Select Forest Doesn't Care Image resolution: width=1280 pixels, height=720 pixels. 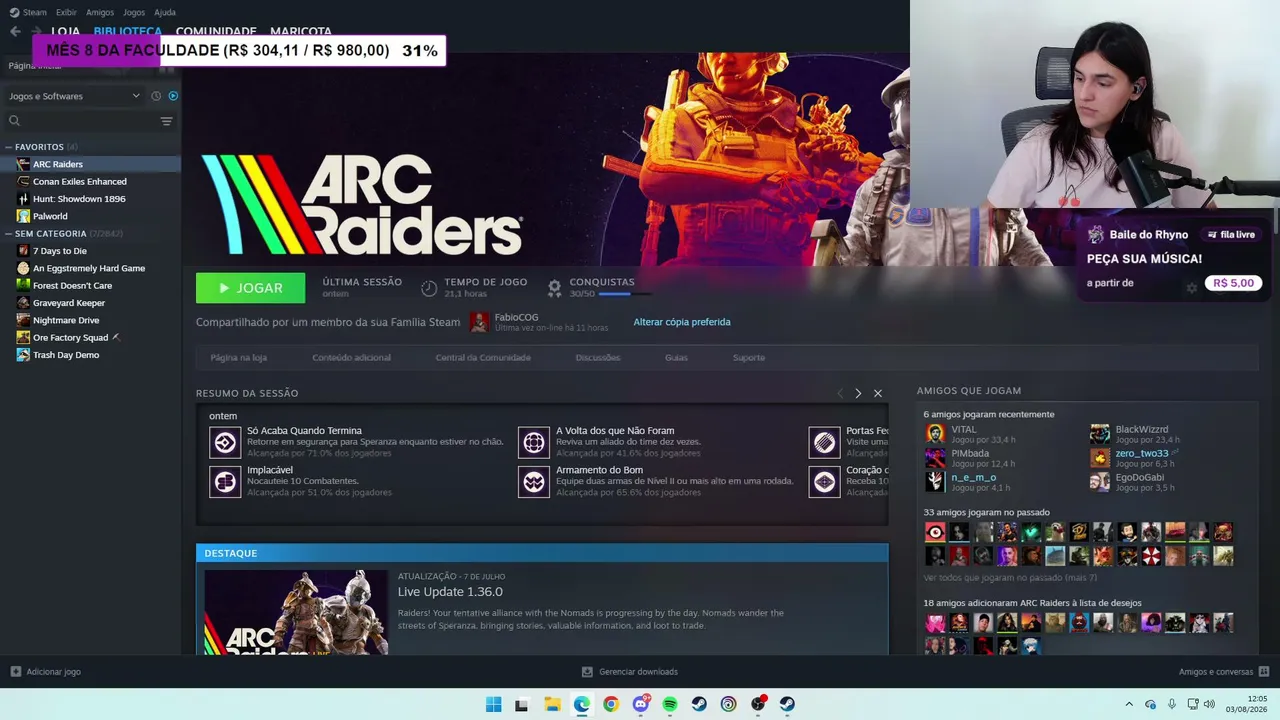point(90,285)
